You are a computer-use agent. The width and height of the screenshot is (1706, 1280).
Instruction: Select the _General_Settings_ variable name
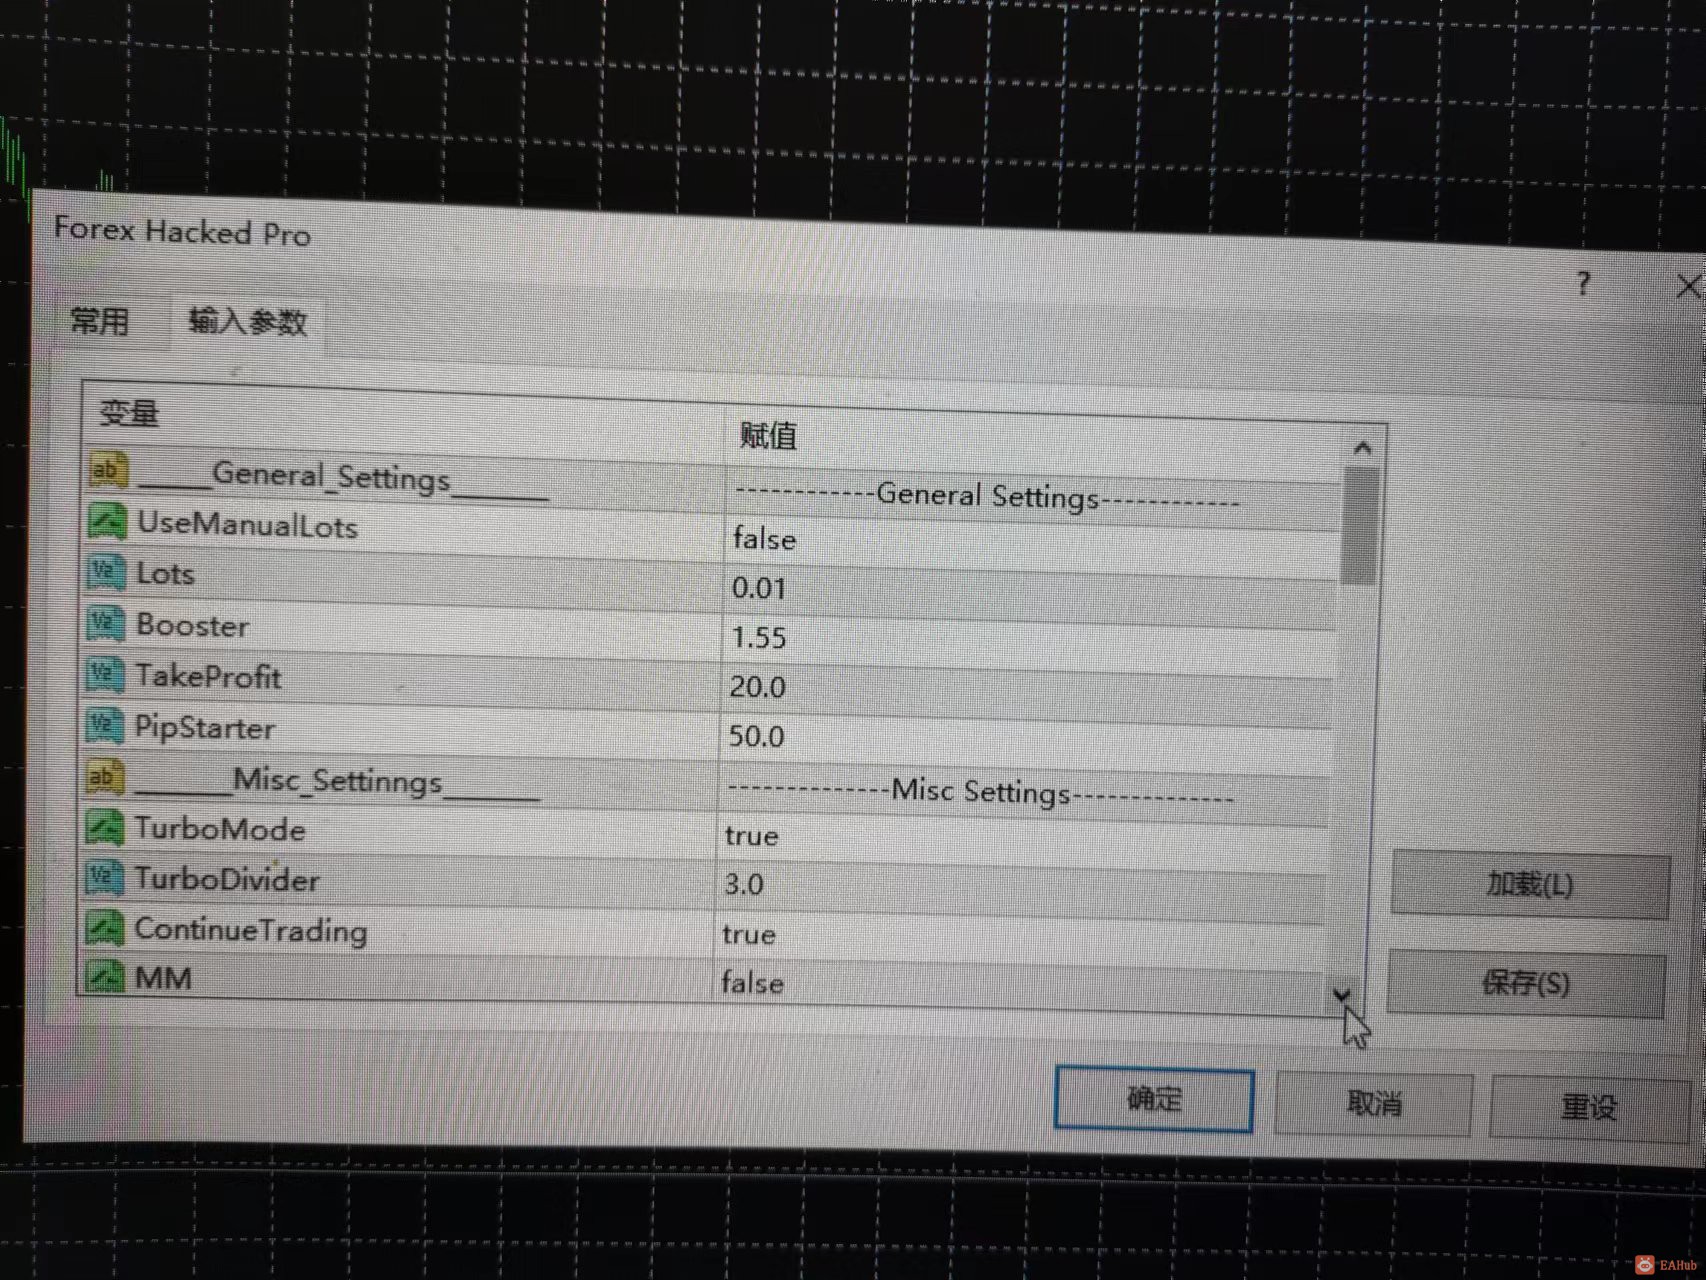coord(343,478)
